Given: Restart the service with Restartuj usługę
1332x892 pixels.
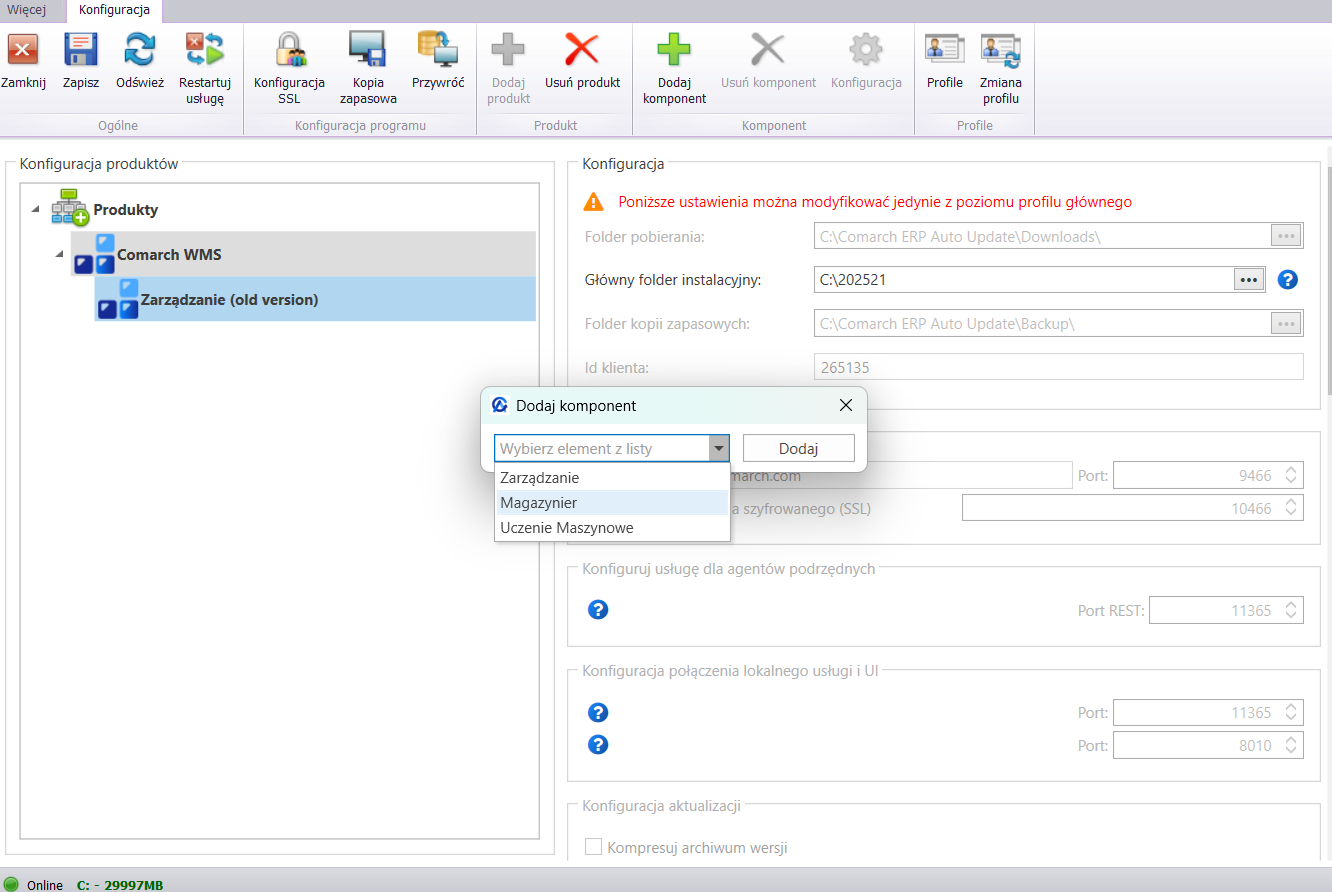Looking at the screenshot, I should pyautogui.click(x=205, y=50).
